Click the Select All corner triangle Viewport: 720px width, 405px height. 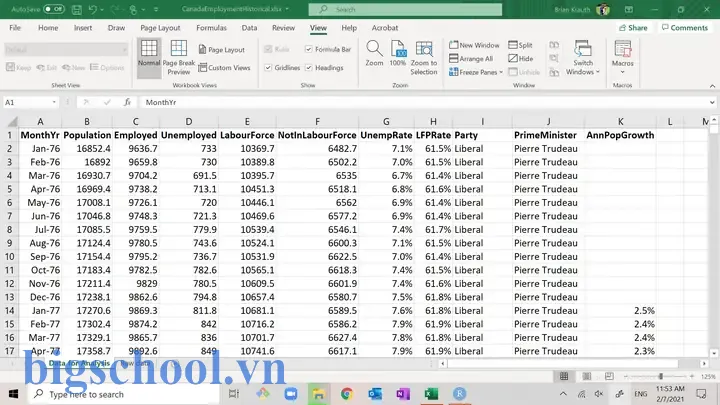point(12,121)
